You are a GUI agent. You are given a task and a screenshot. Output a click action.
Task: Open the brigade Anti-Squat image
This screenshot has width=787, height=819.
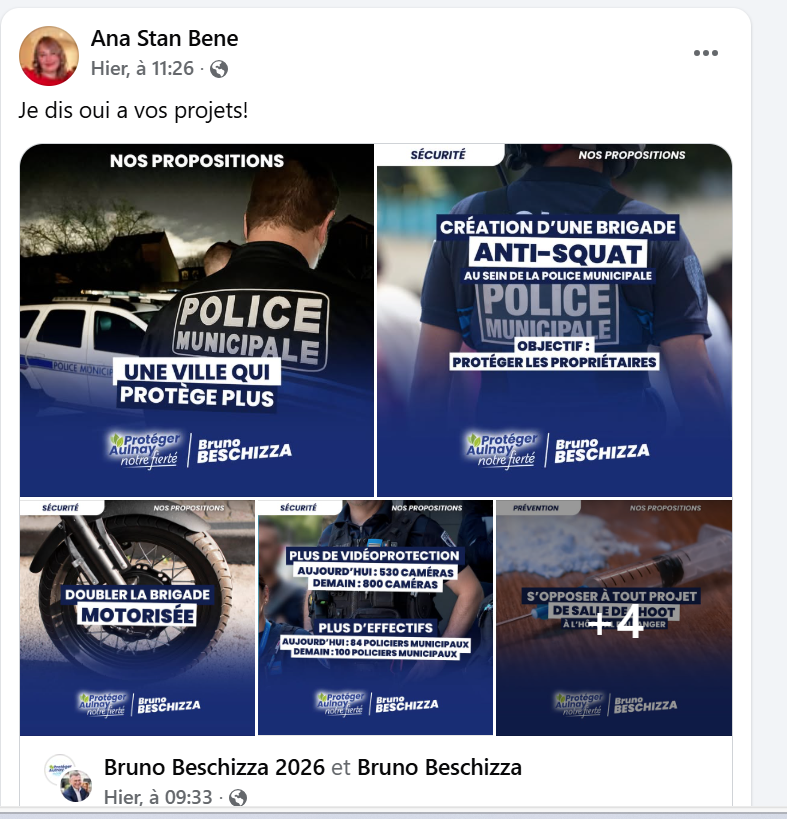(554, 320)
